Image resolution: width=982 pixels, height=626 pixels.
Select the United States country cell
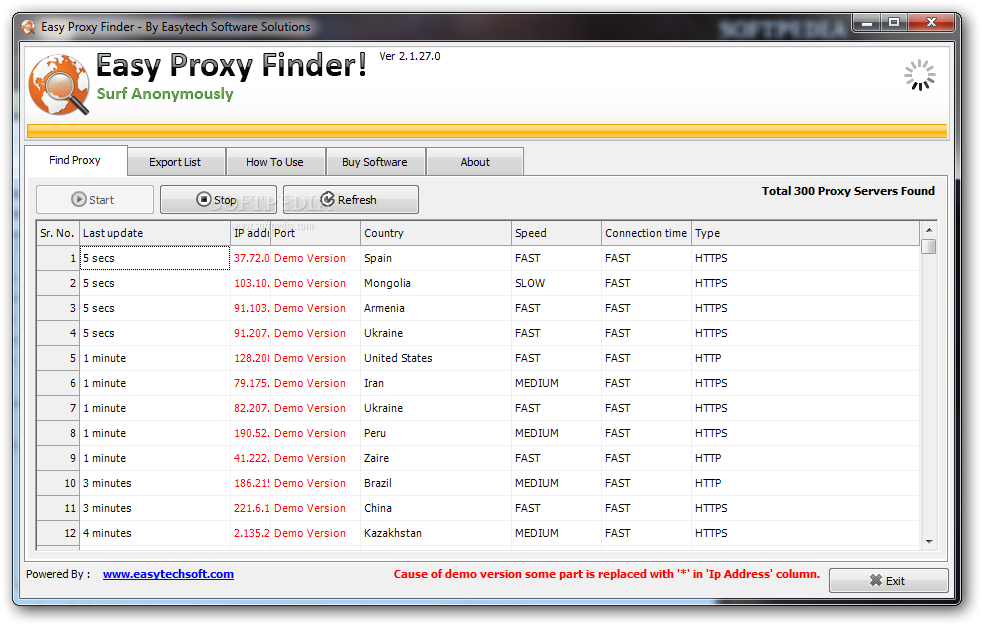coord(436,358)
